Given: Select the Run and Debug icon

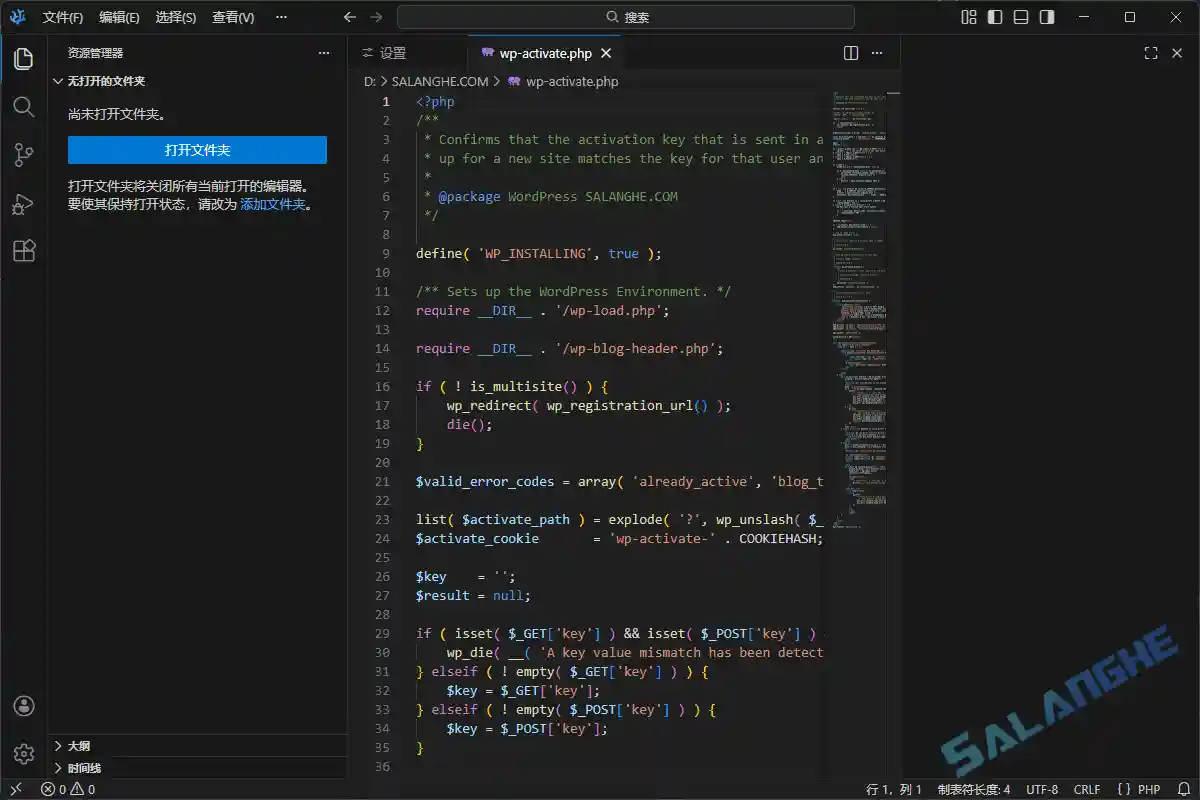Looking at the screenshot, I should point(23,203).
